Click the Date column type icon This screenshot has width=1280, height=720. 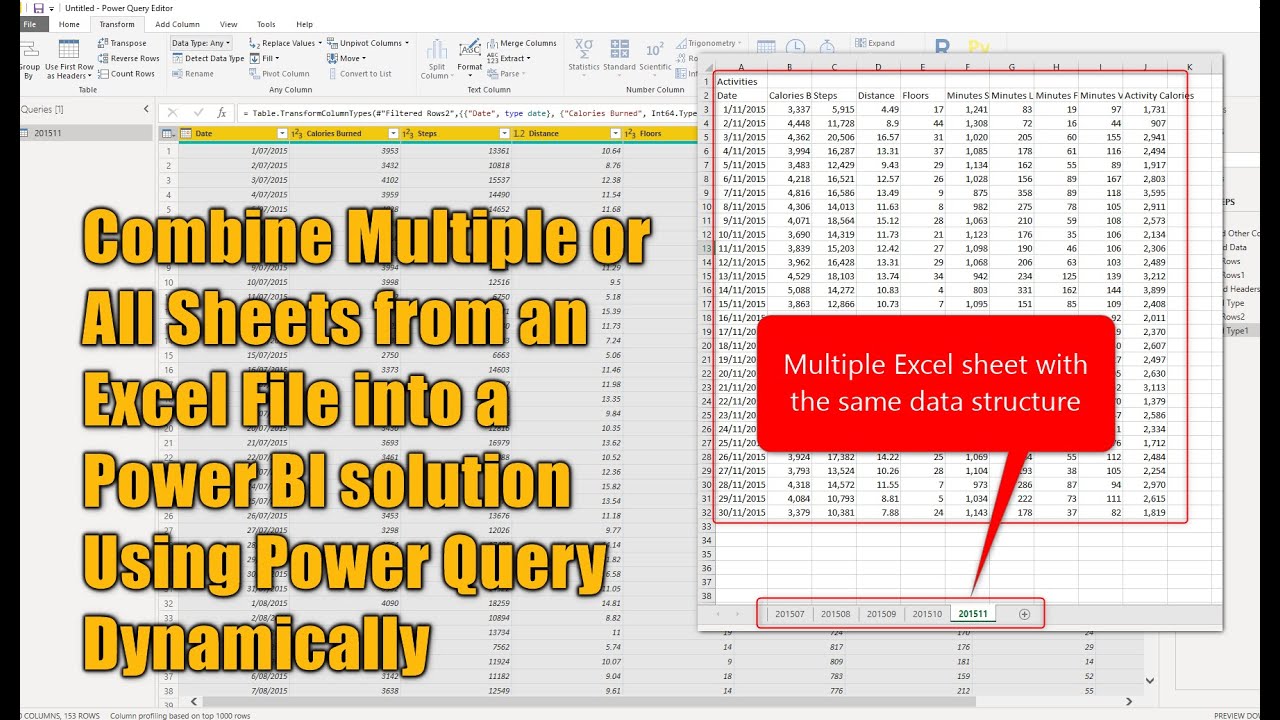[186, 133]
